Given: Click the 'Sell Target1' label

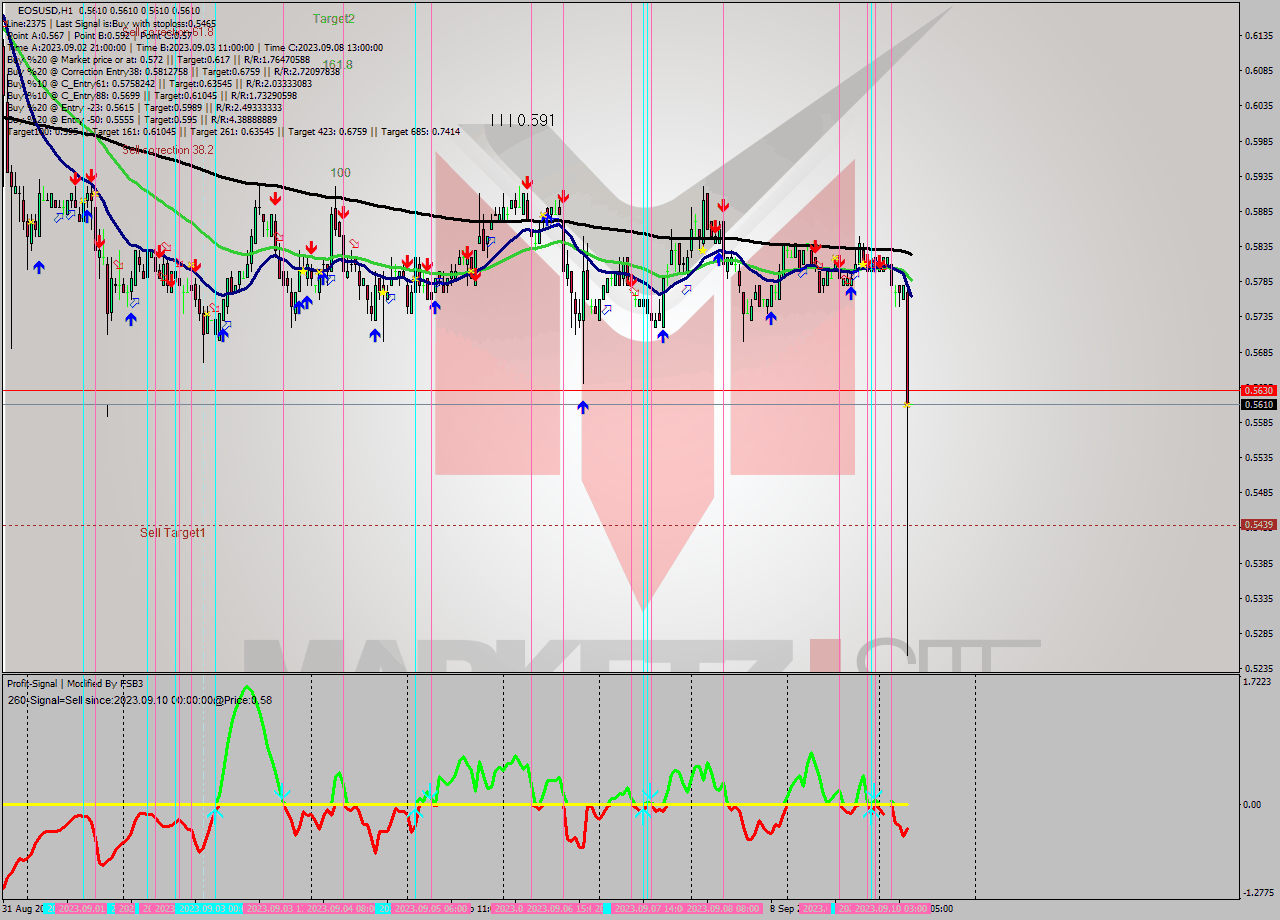Looking at the screenshot, I should (x=172, y=533).
